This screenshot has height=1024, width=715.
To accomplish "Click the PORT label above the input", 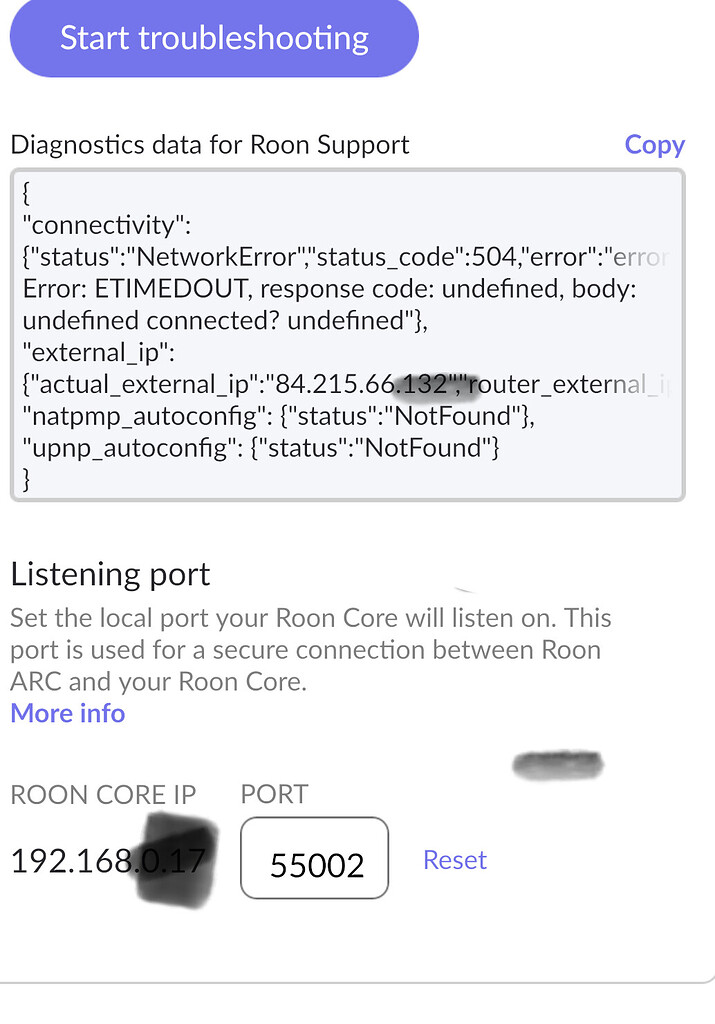I will pyautogui.click(x=273, y=794).
